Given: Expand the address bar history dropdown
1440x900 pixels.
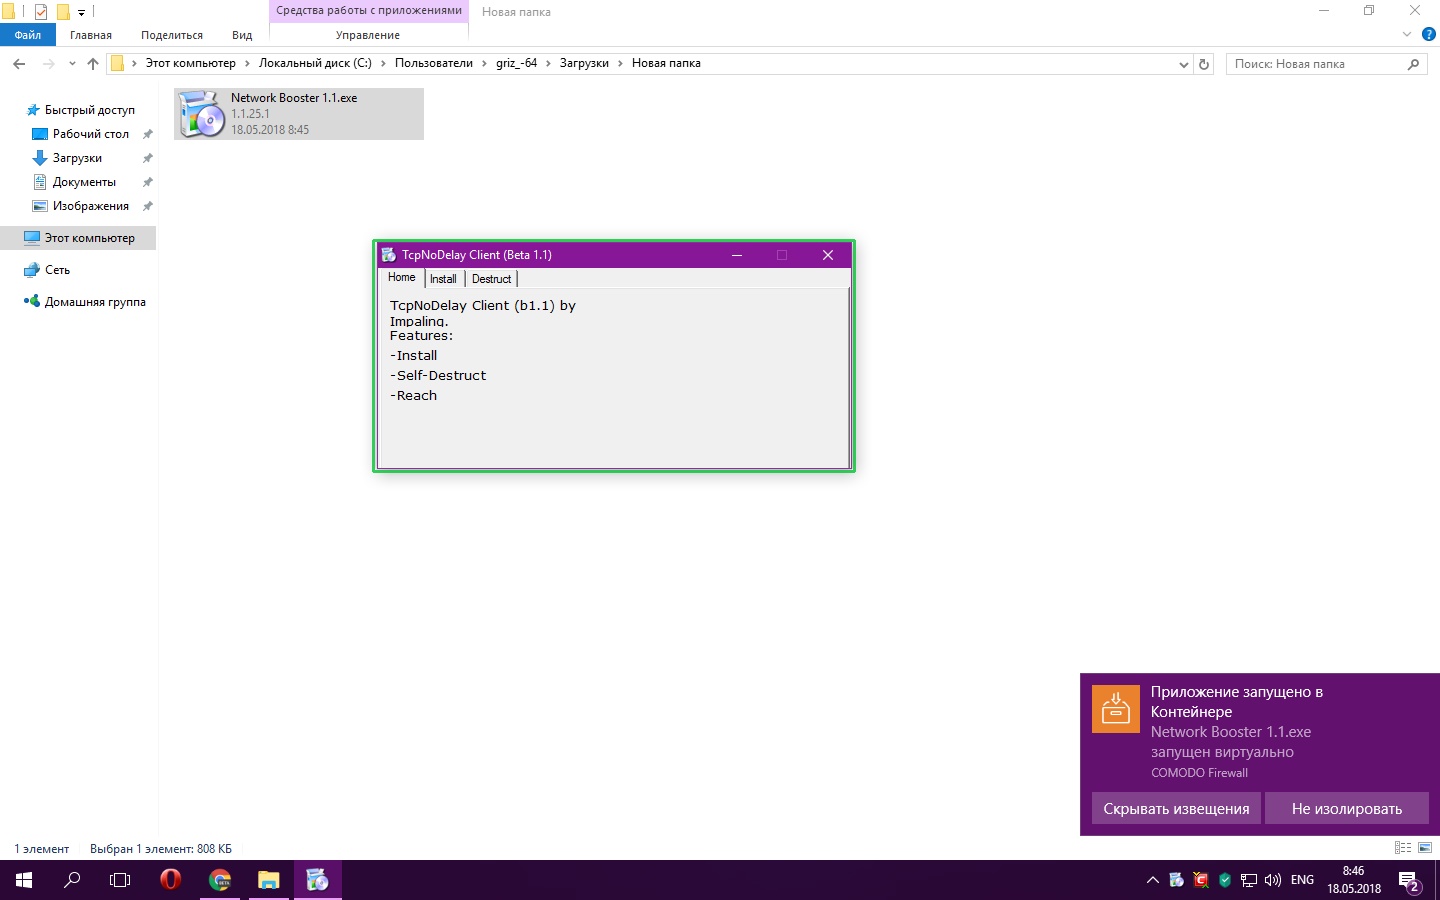Looking at the screenshot, I should (x=1184, y=64).
